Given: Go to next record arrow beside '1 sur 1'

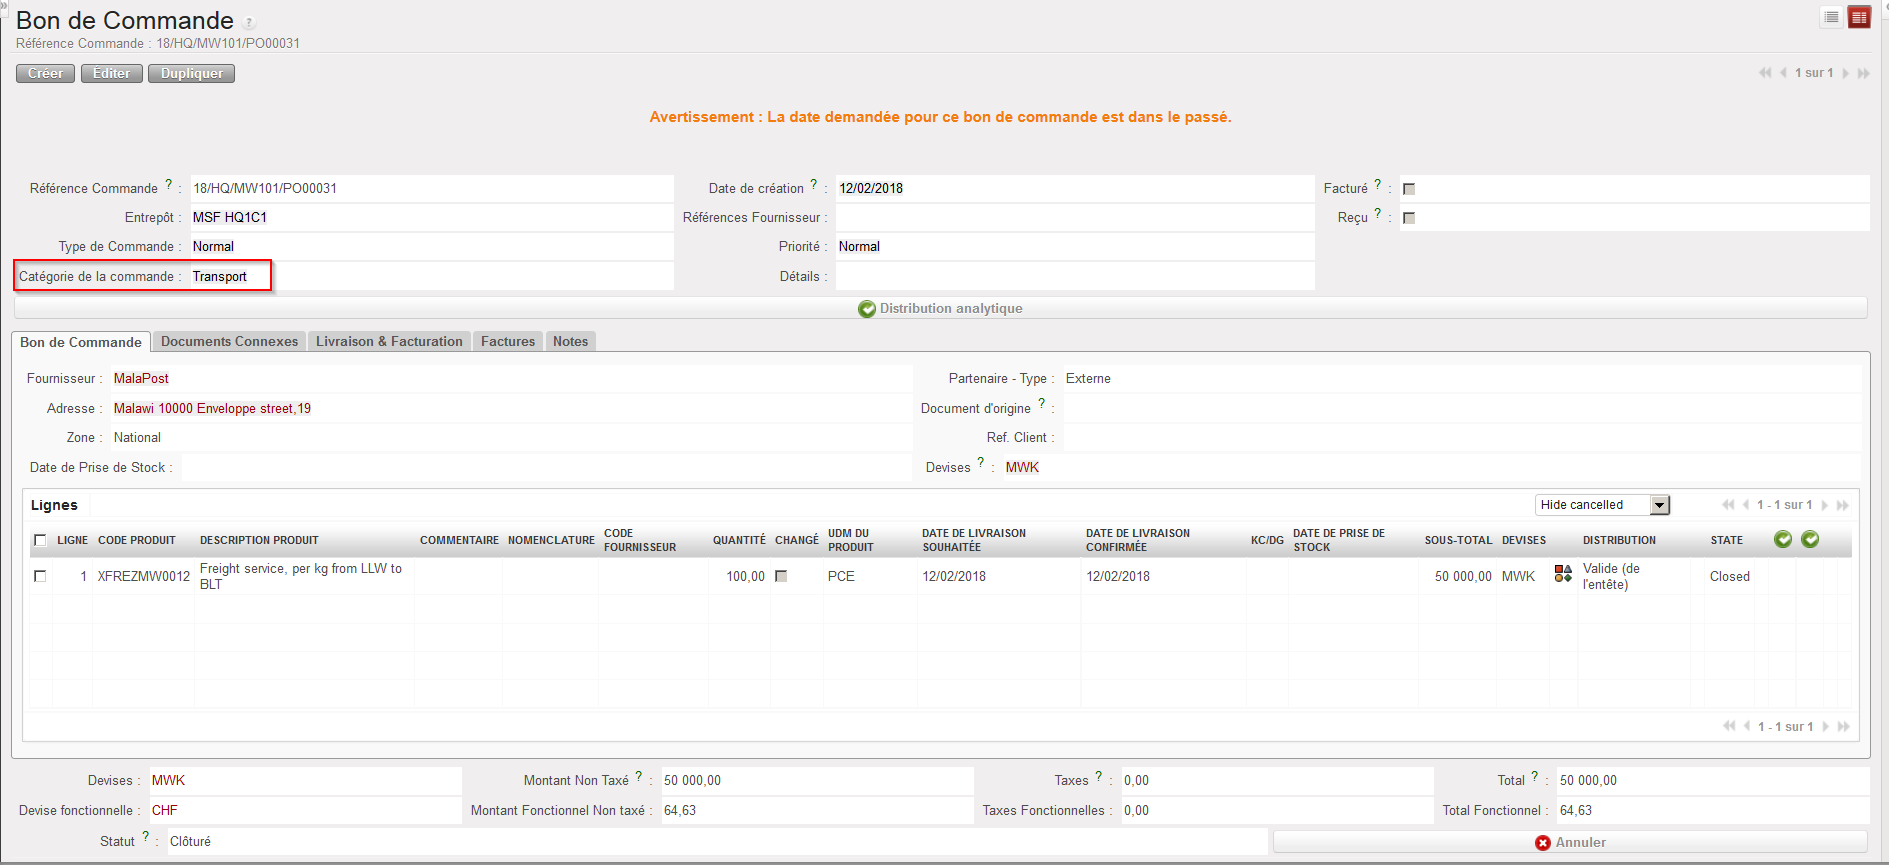Looking at the screenshot, I should pos(1845,73).
